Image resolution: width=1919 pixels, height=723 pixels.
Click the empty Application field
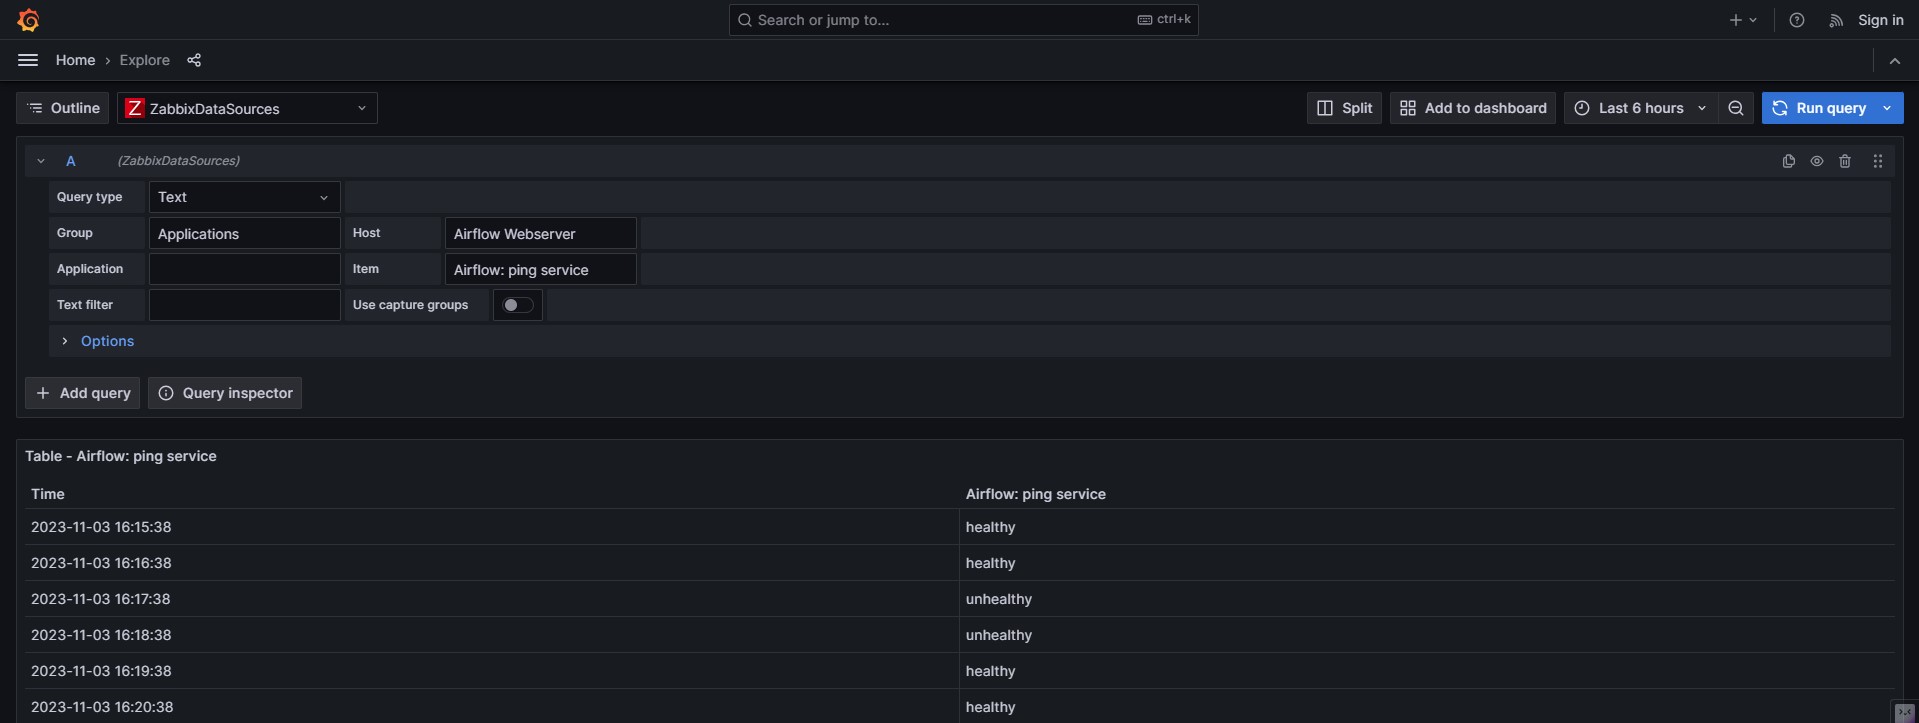[245, 269]
